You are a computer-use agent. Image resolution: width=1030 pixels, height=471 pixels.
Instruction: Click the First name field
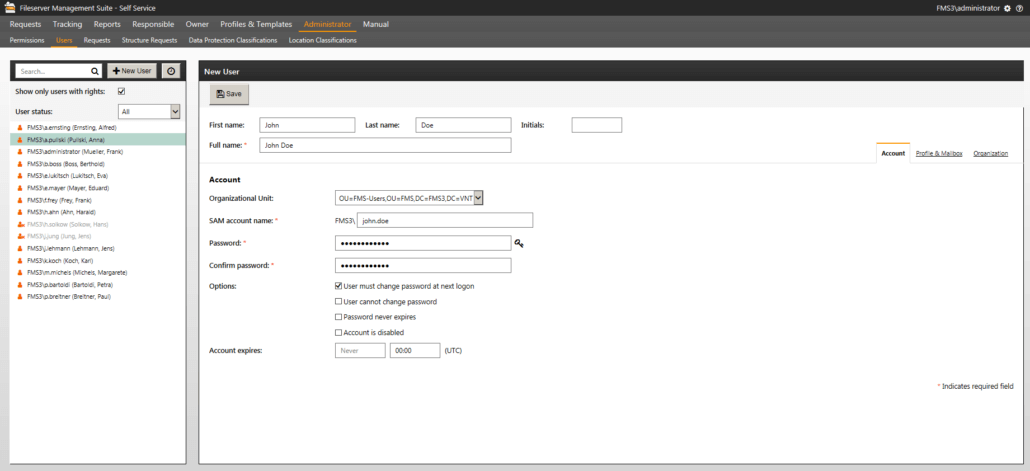coord(307,125)
